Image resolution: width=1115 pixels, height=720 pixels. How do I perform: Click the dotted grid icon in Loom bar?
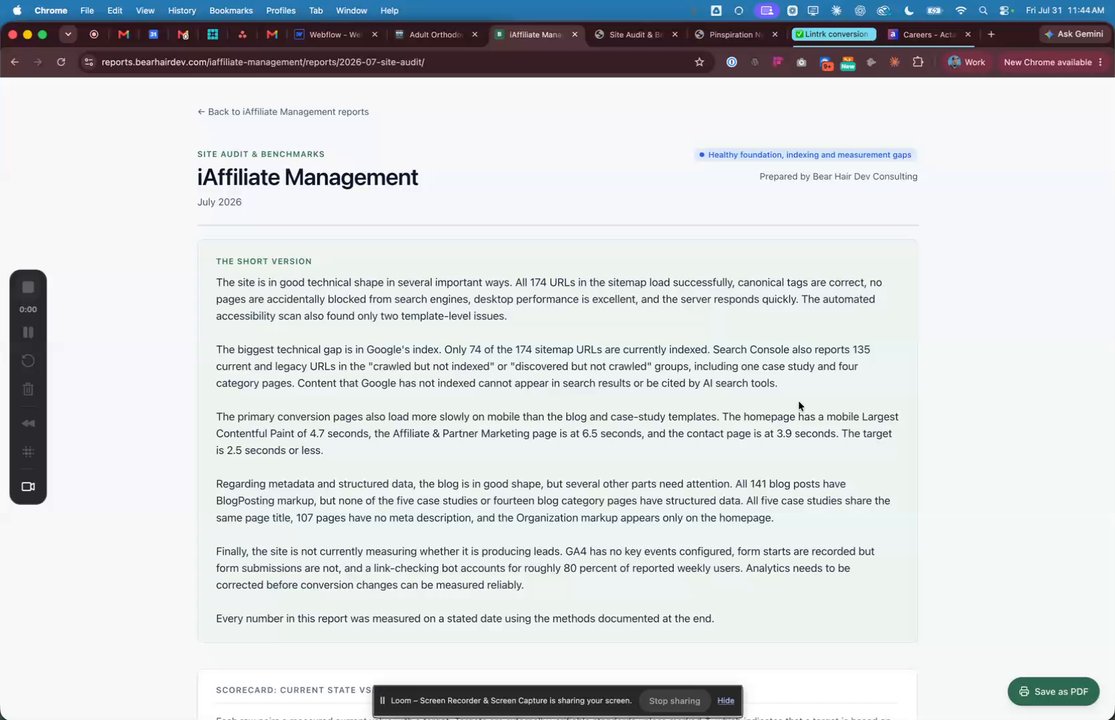[28, 452]
